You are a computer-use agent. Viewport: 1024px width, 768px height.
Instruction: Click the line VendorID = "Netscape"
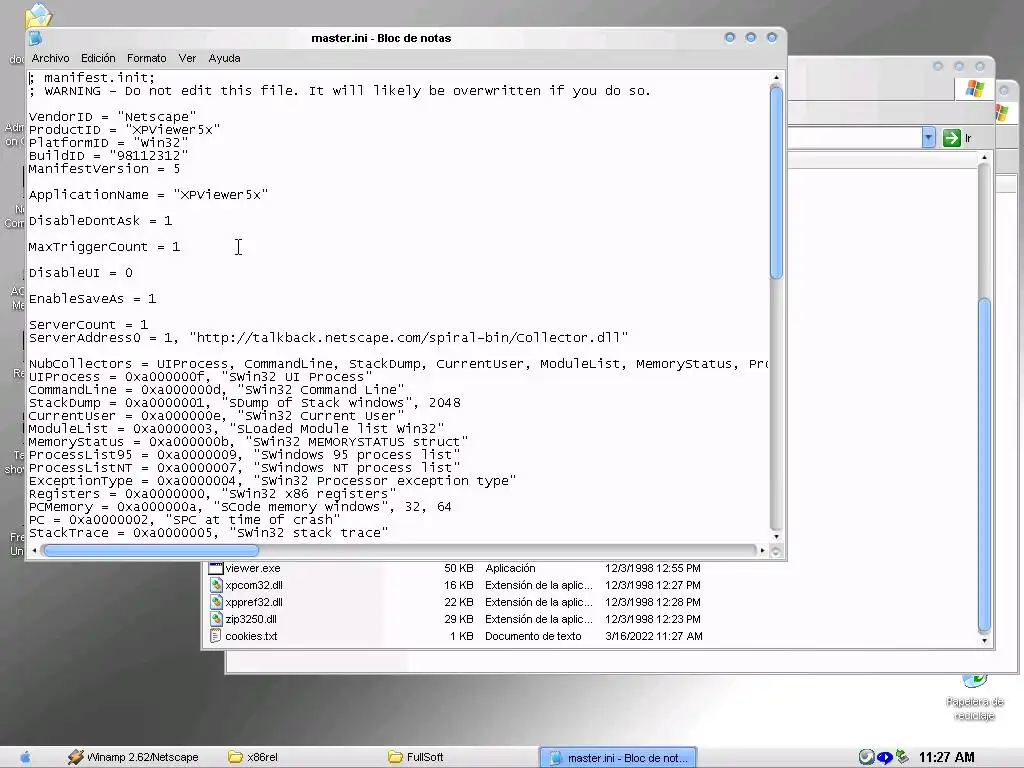click(112, 117)
